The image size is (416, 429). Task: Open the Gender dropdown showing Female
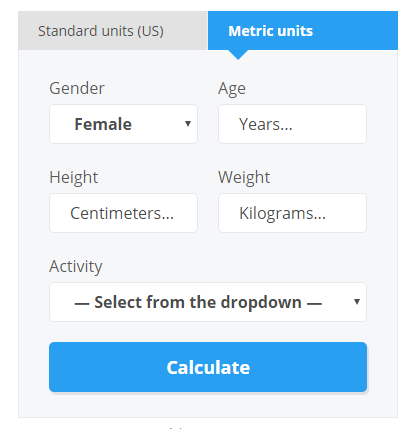tap(123, 124)
